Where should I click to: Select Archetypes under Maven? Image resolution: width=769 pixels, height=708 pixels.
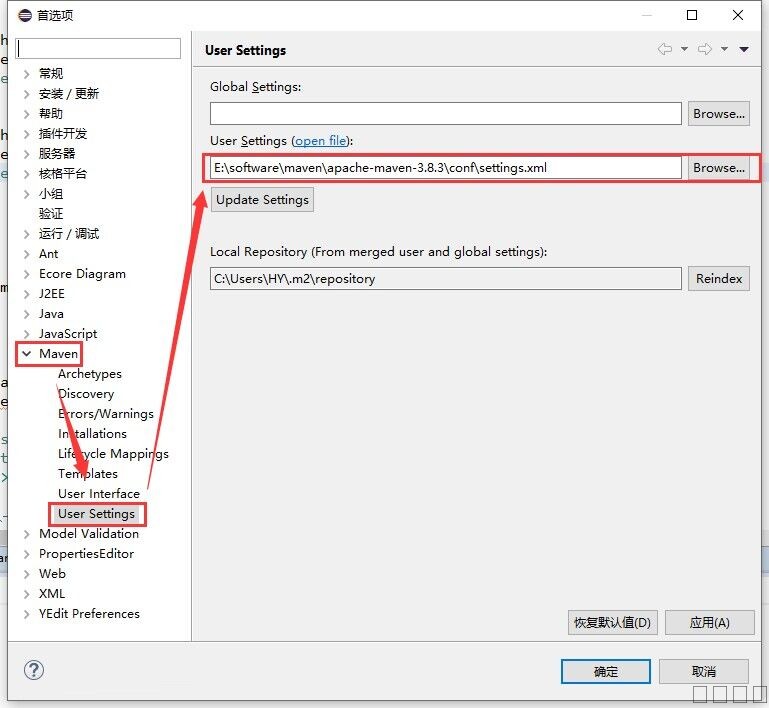[90, 374]
